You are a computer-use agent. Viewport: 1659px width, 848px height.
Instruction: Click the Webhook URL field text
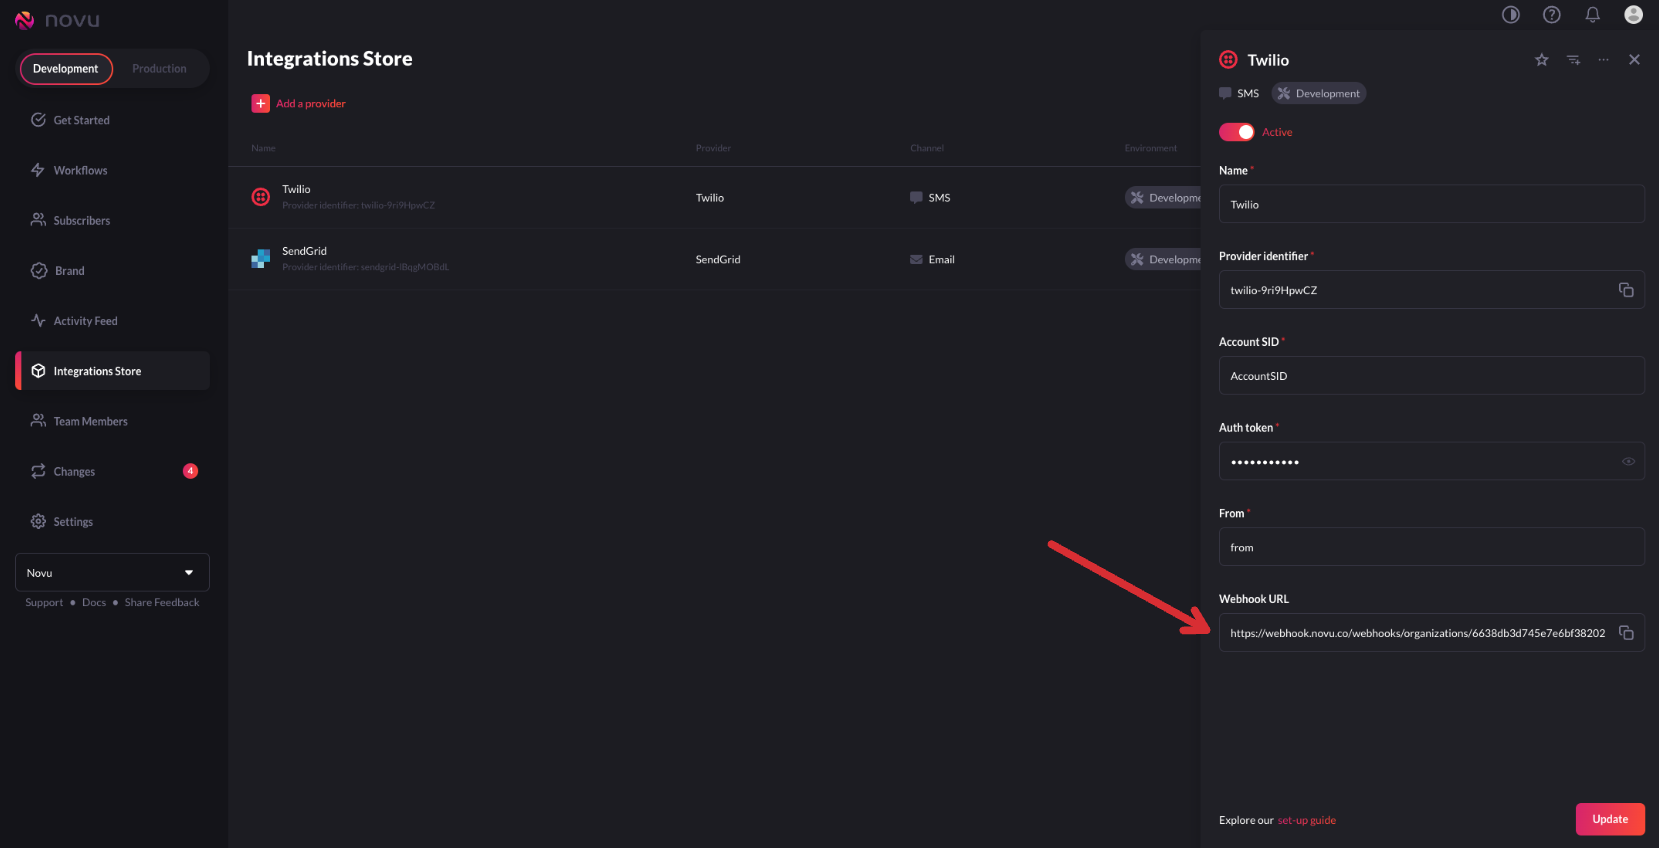[1417, 633]
